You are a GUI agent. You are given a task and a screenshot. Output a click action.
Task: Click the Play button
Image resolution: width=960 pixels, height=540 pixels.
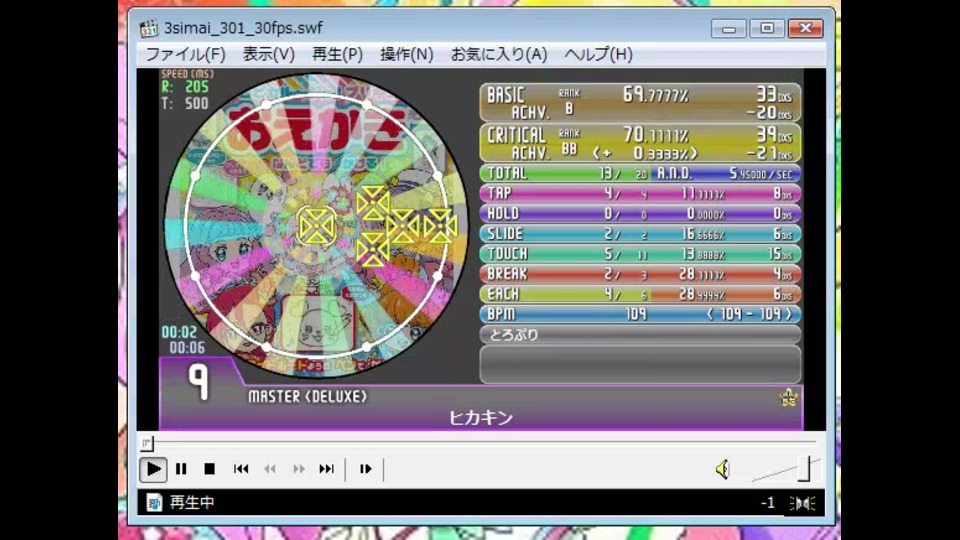[153, 470]
